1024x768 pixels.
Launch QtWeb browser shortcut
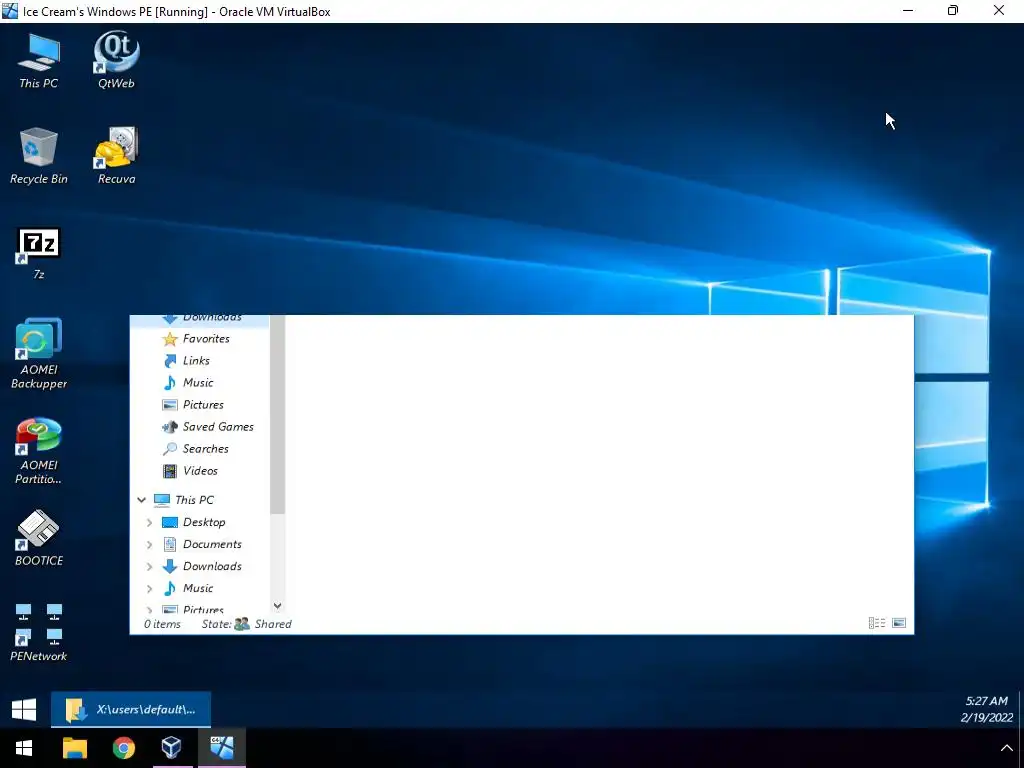click(x=116, y=59)
